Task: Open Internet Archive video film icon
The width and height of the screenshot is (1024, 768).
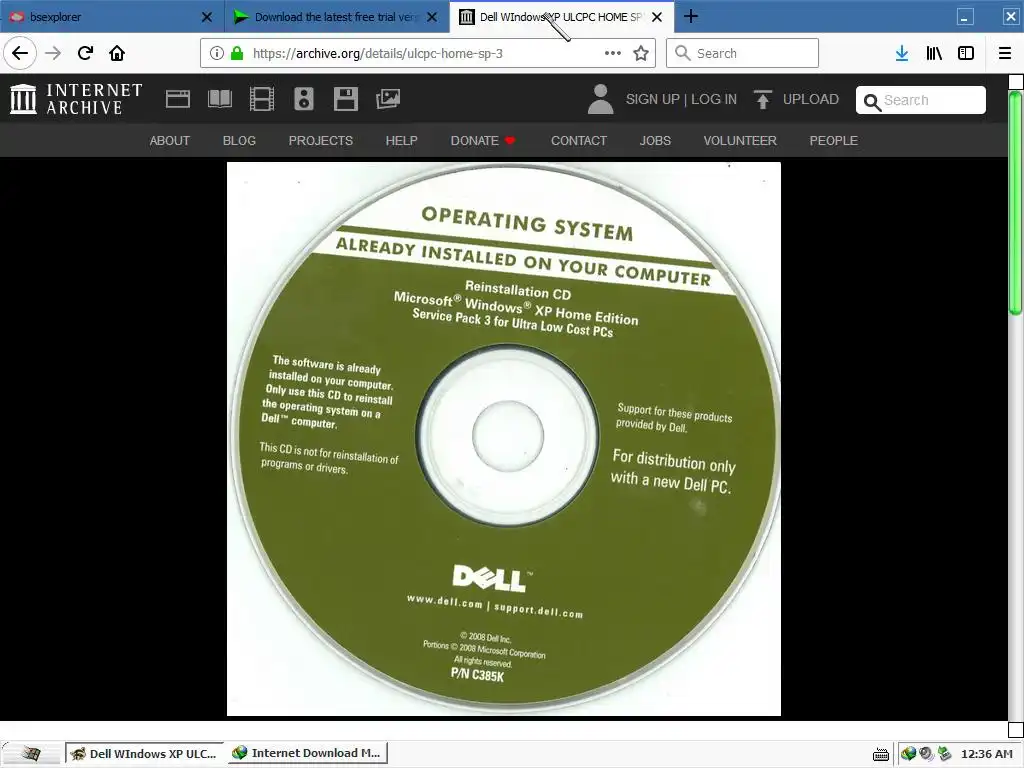Action: [x=262, y=99]
